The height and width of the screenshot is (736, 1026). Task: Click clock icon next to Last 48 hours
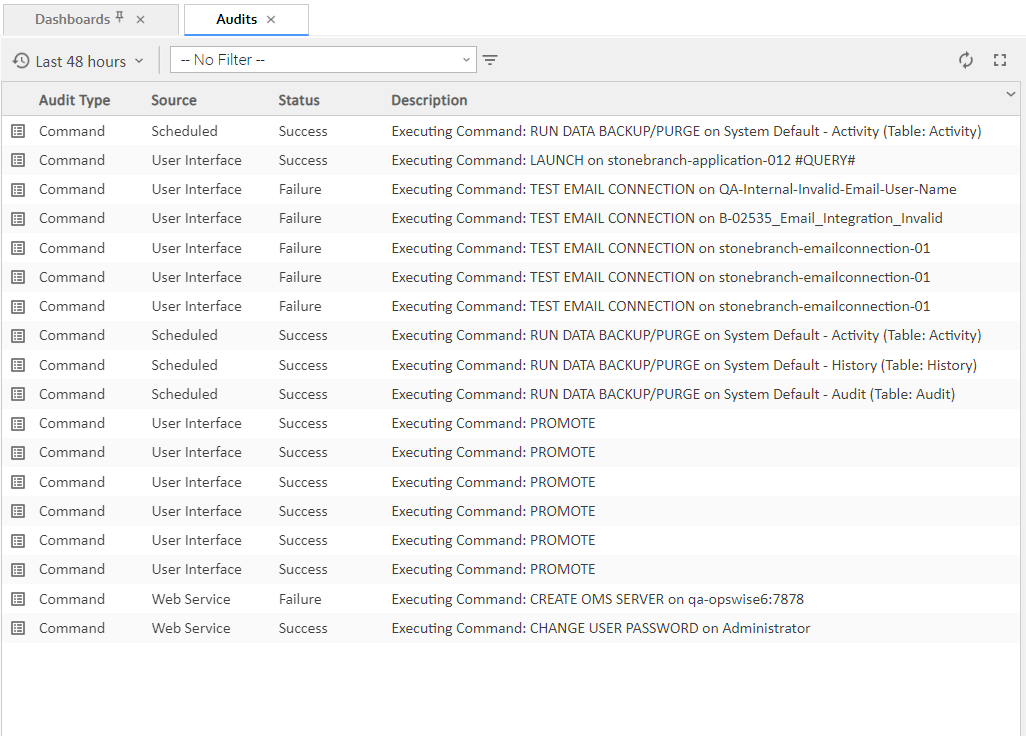[x=21, y=61]
